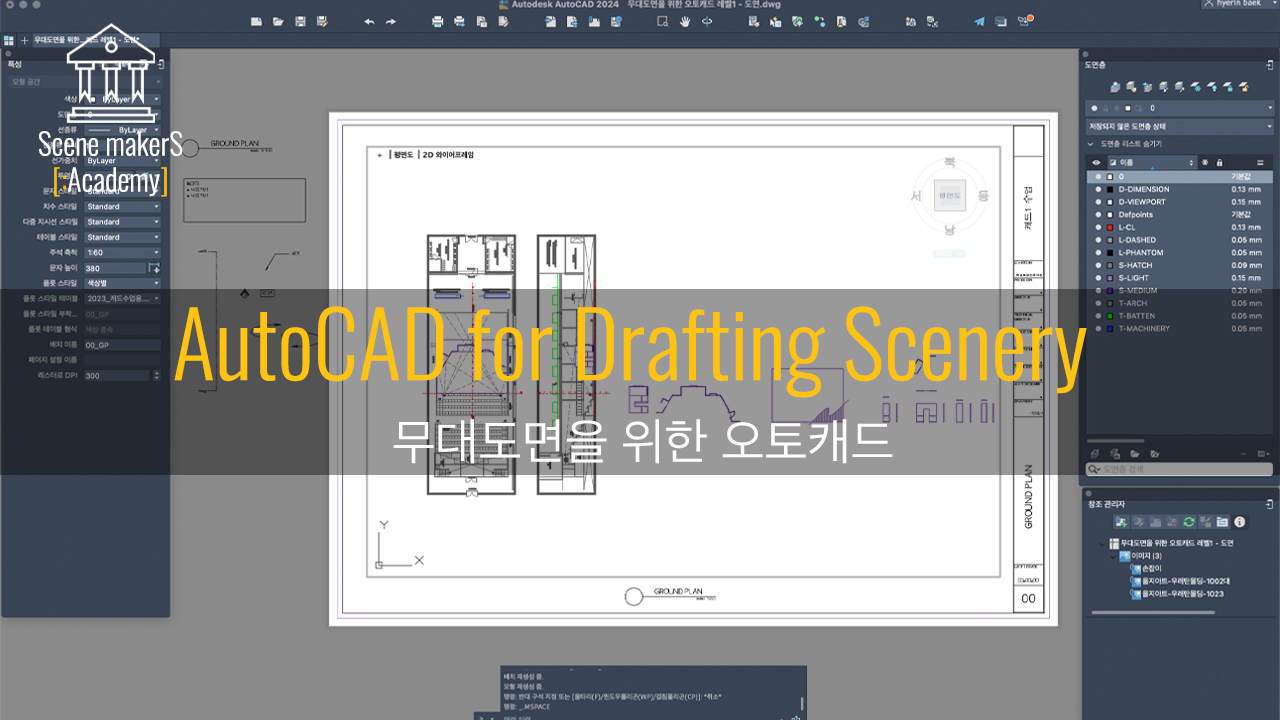The width and height of the screenshot is (1280, 720).
Task: Click 서 on the ViewCube compass
Action: coord(917,196)
